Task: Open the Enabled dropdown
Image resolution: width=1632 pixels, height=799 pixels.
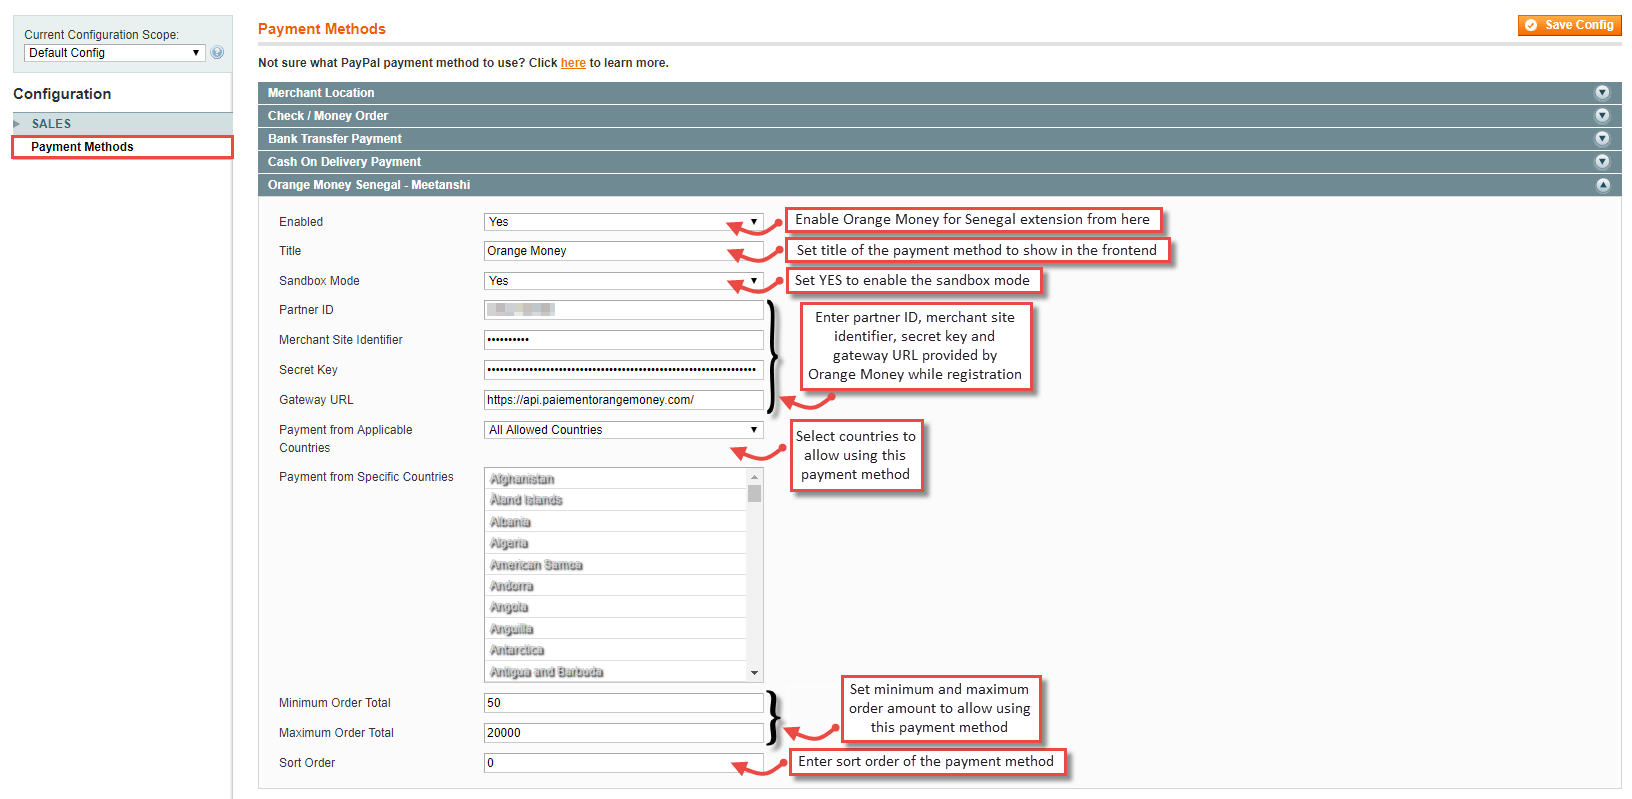Action: coord(624,222)
